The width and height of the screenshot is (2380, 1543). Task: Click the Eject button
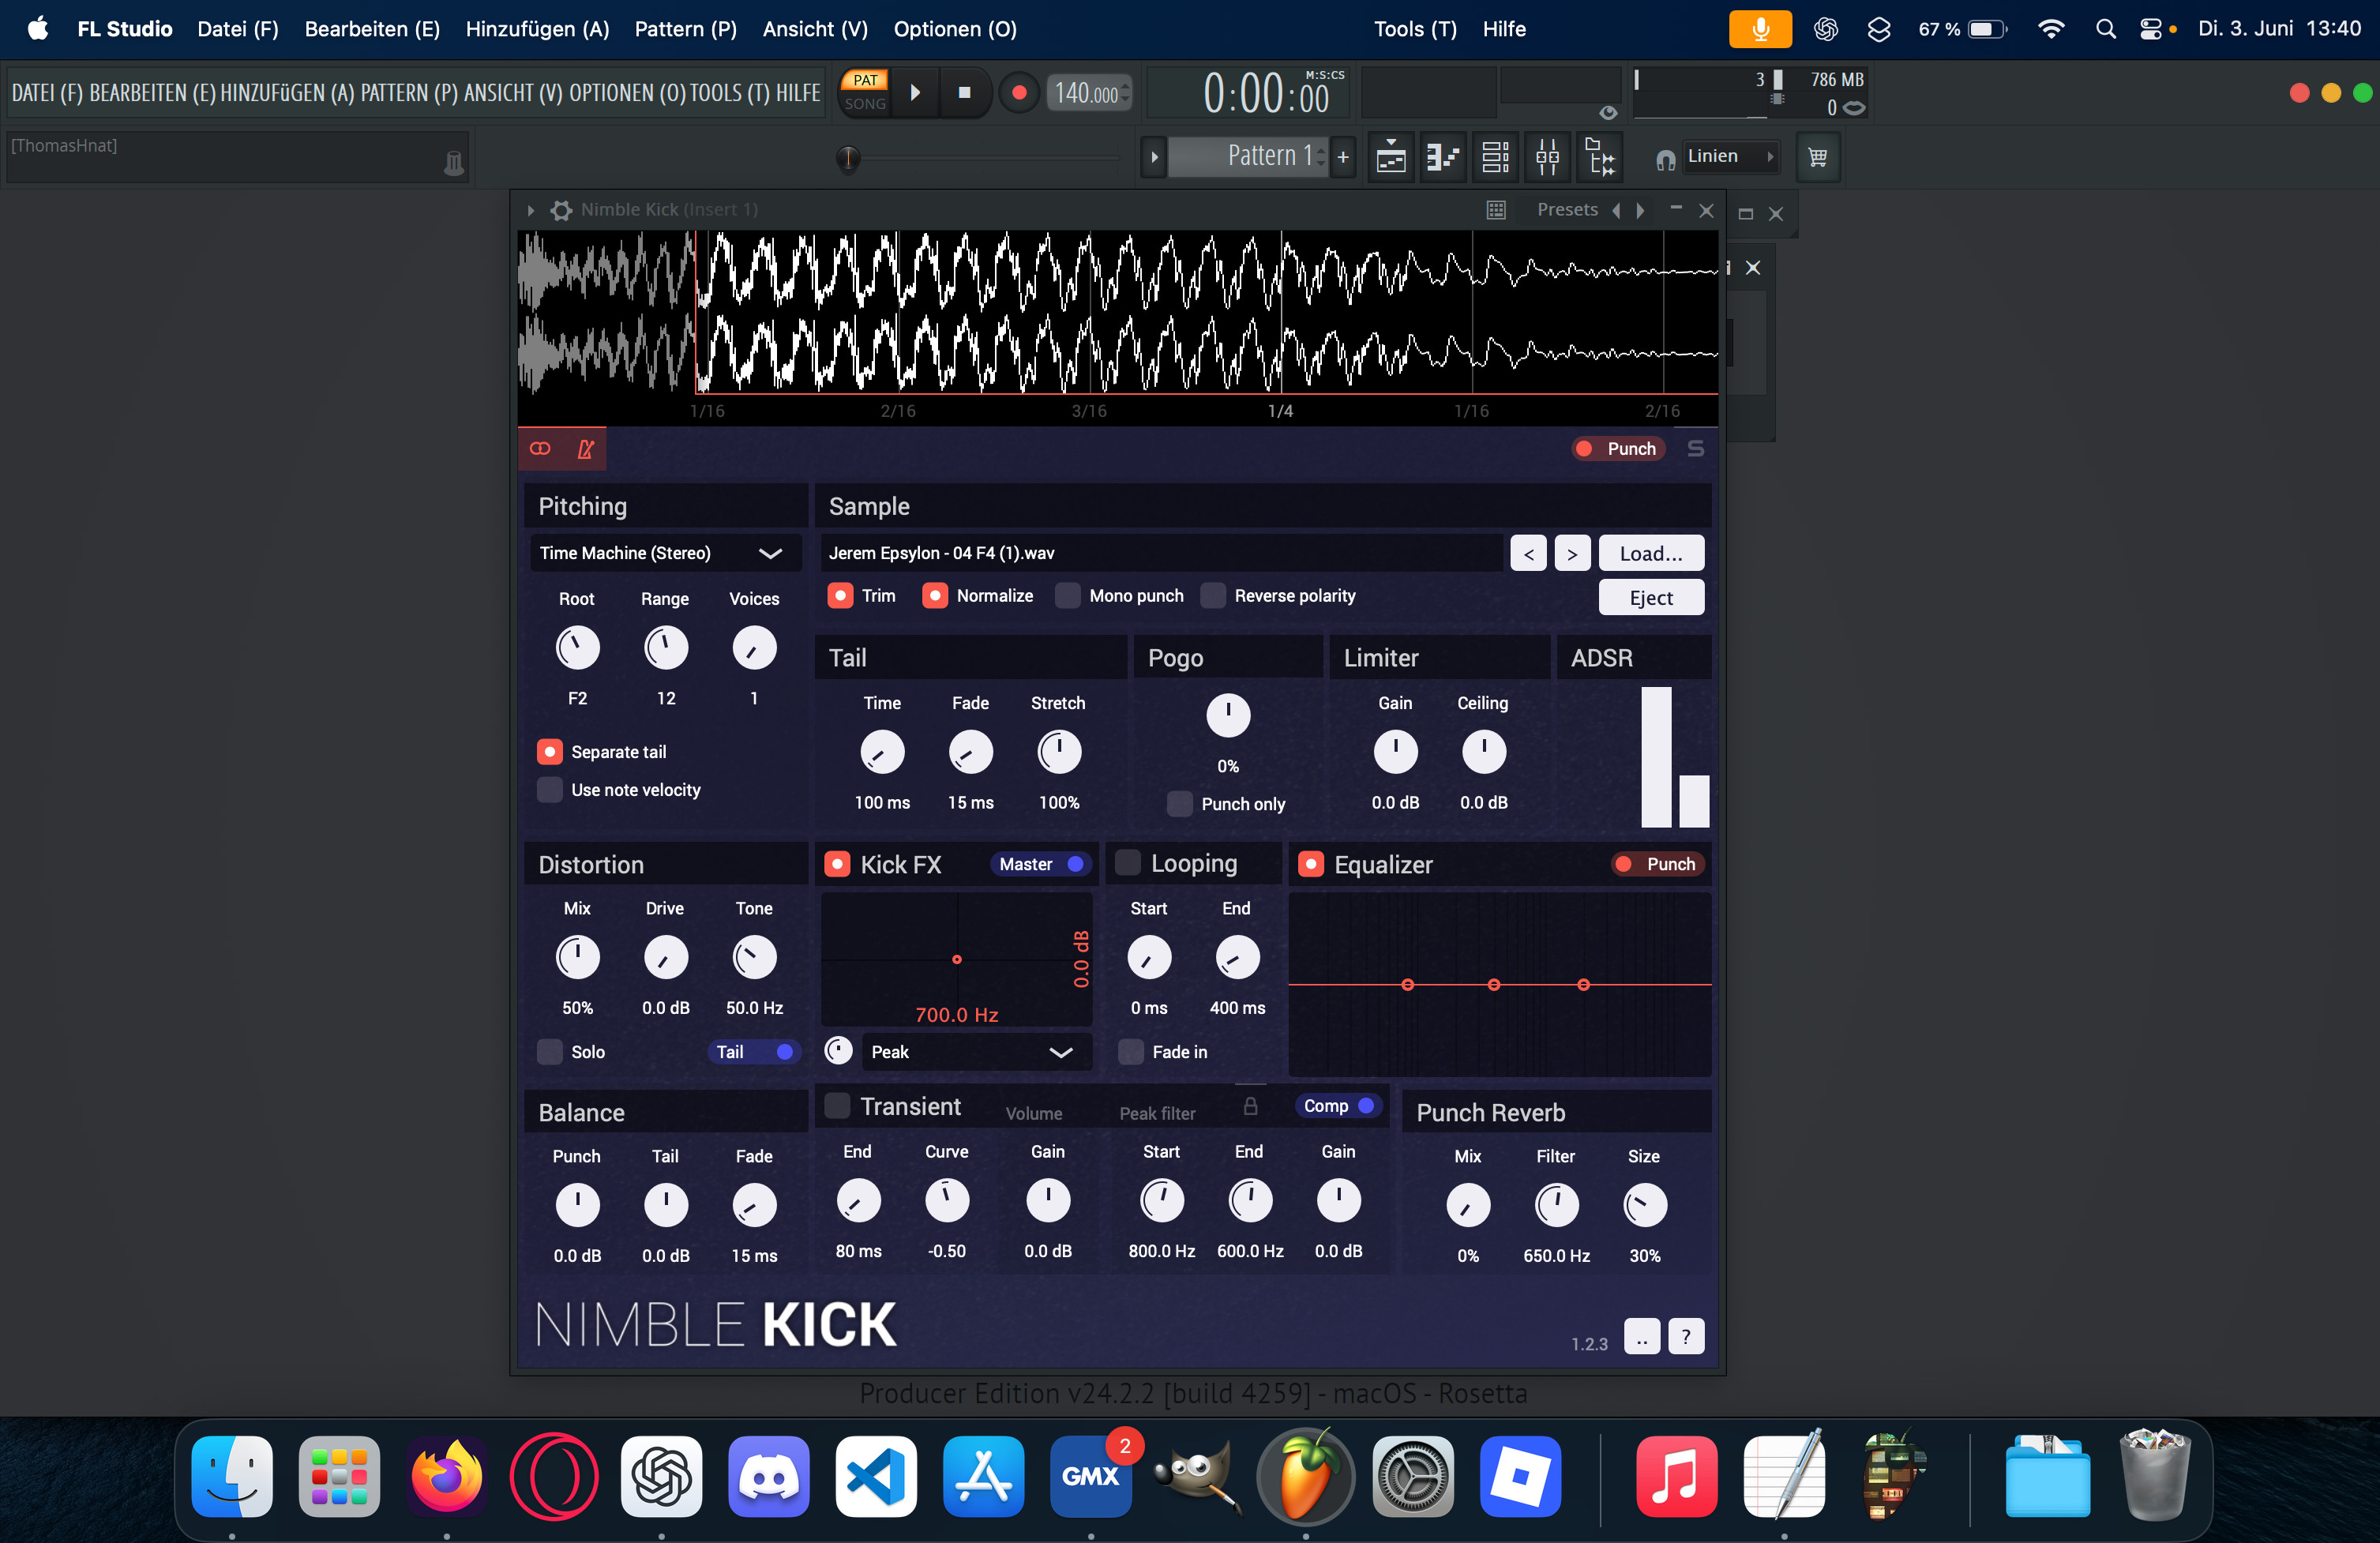[x=1650, y=598]
